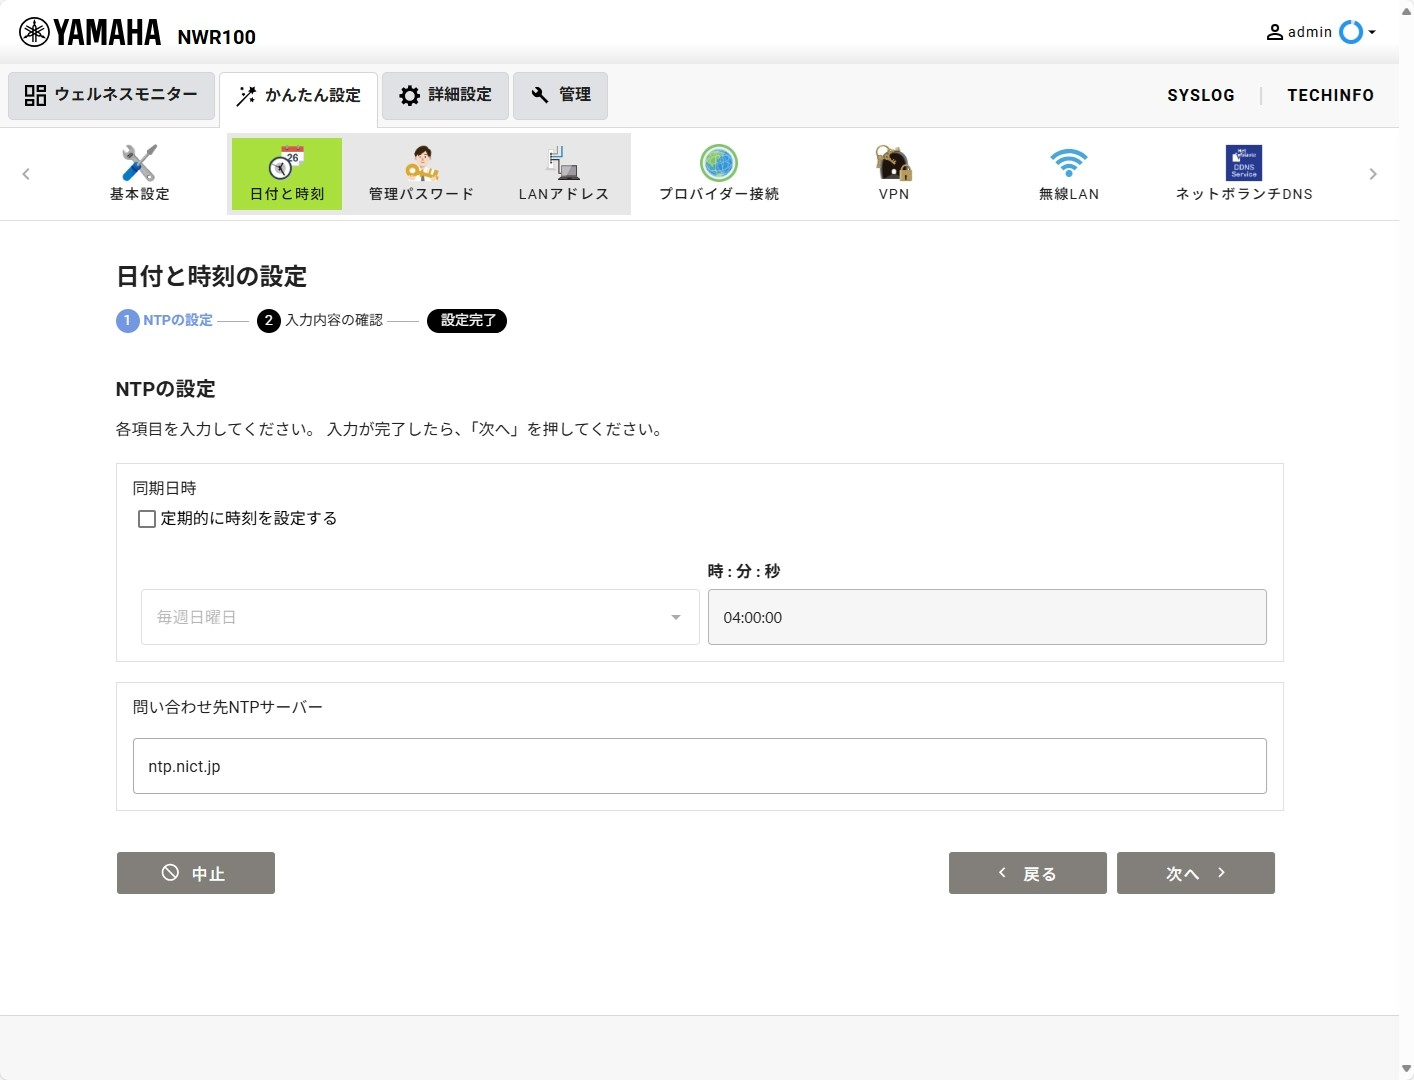Click the 次へ button
The image size is (1414, 1080).
click(1195, 873)
